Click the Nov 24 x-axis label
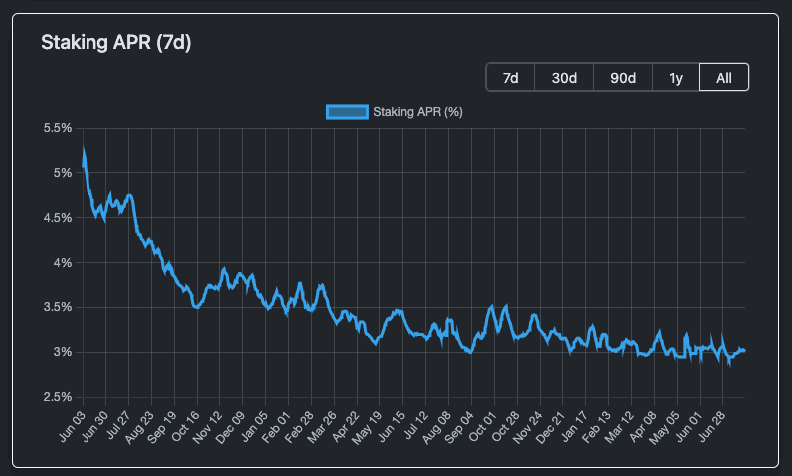 (527, 427)
